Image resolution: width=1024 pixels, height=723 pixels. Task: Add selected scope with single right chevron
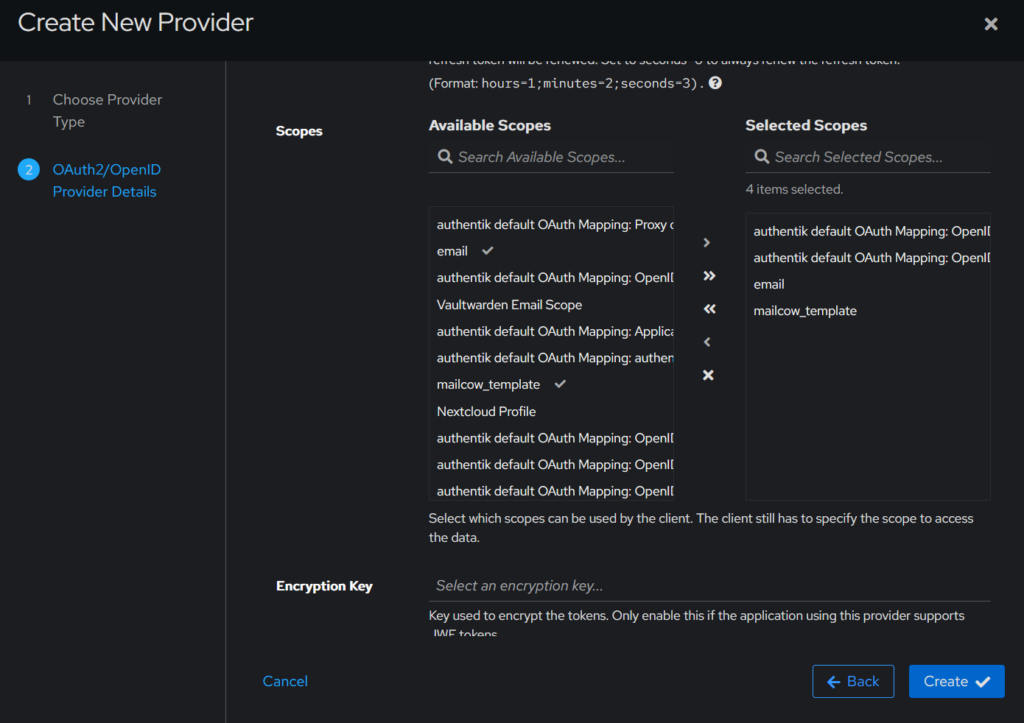click(707, 242)
